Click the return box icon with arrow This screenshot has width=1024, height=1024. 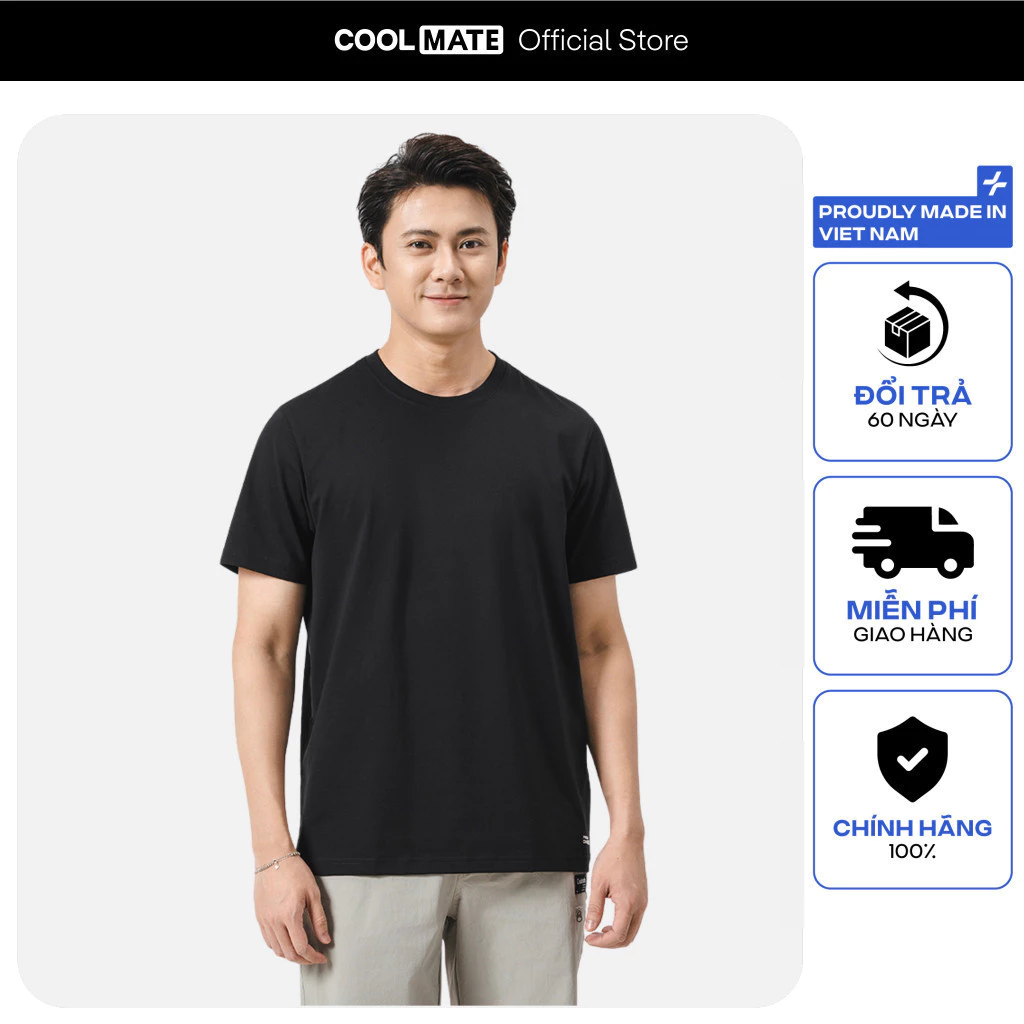click(912, 325)
